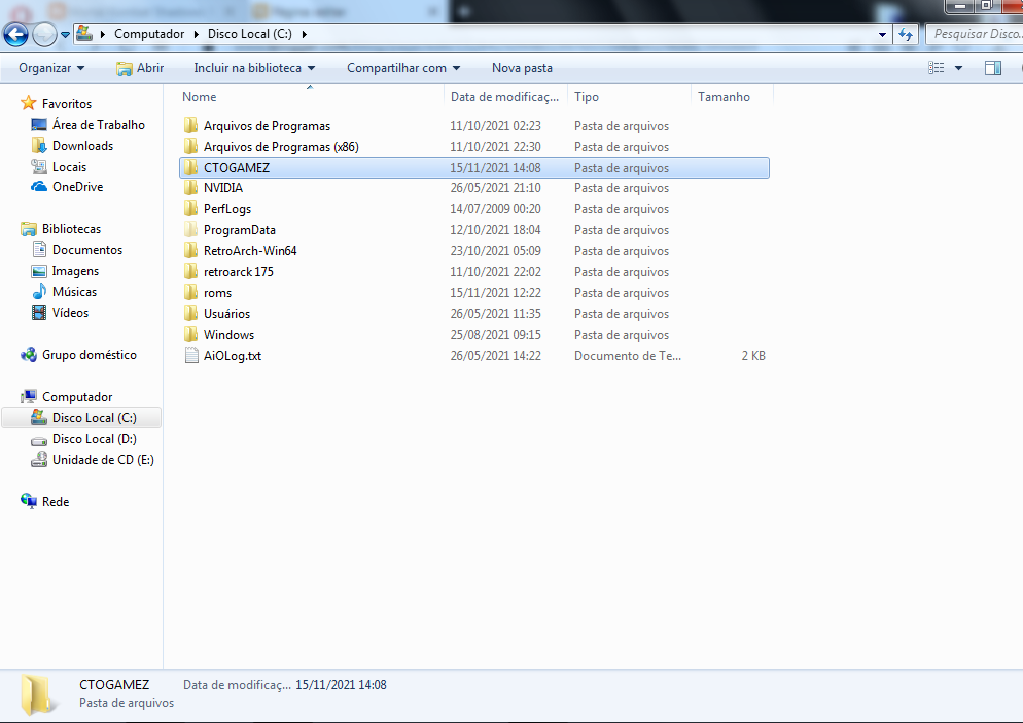Create a folder with Nova pasta
The image size is (1023, 723).
(522, 68)
